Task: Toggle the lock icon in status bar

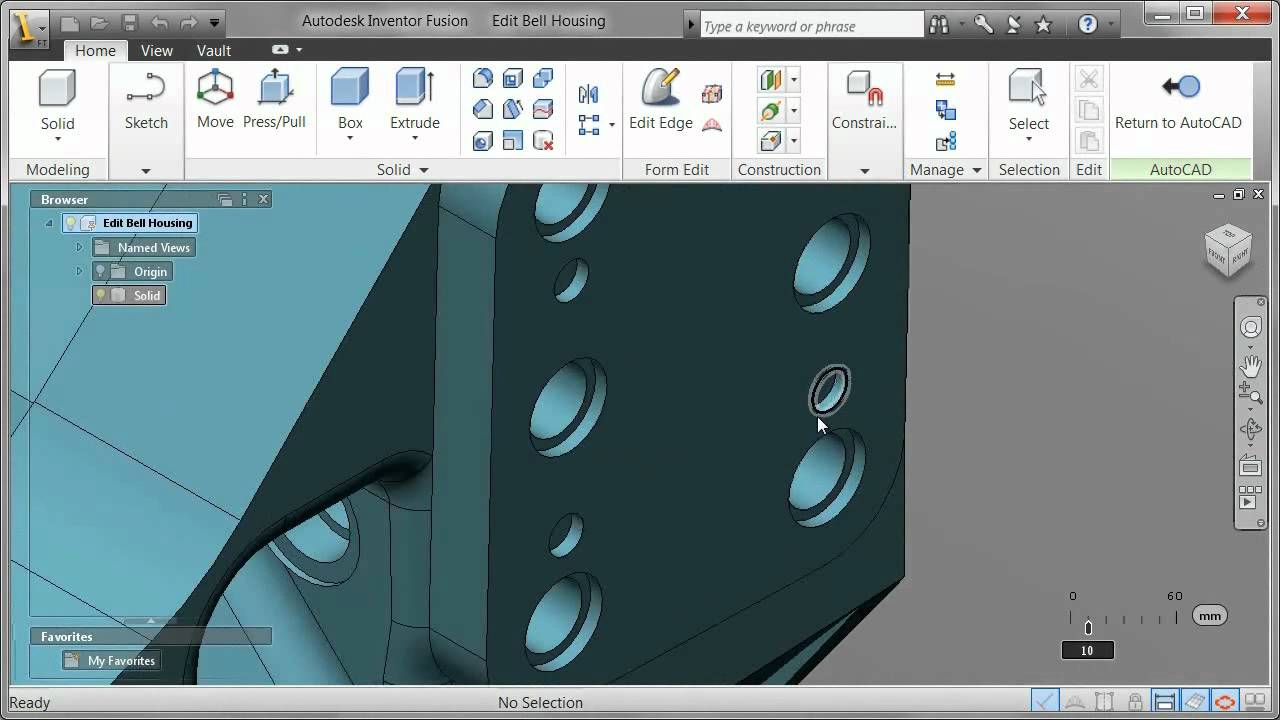Action: (x=1135, y=702)
